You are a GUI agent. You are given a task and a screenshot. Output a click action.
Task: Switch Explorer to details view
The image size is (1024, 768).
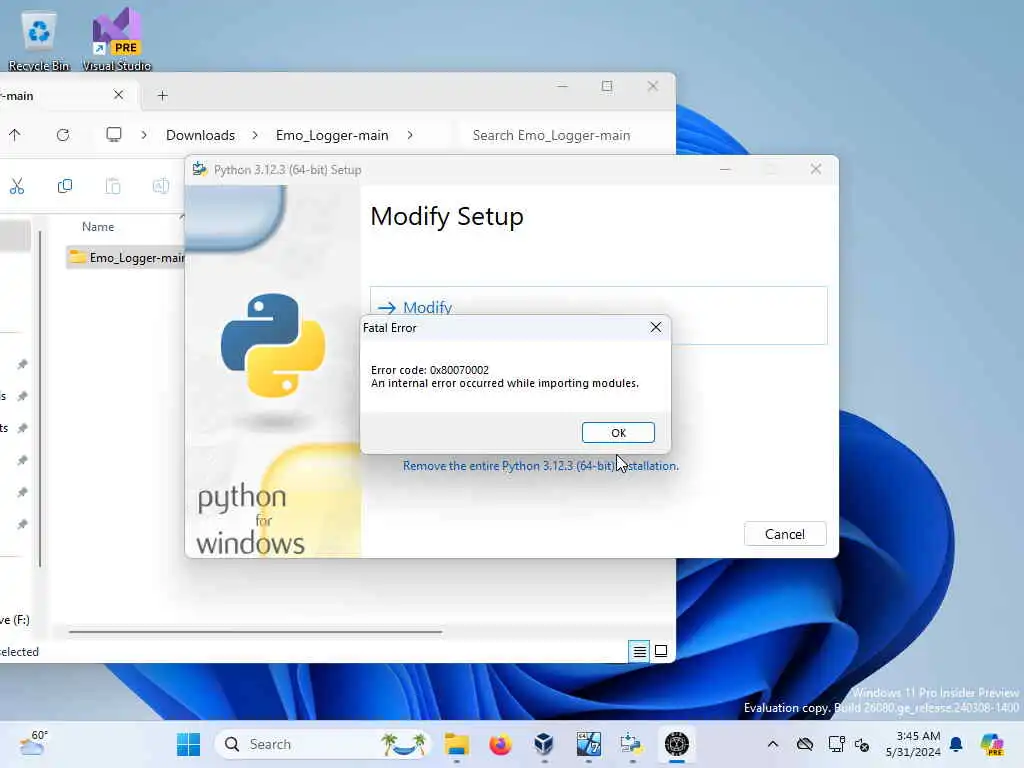pyautogui.click(x=639, y=651)
